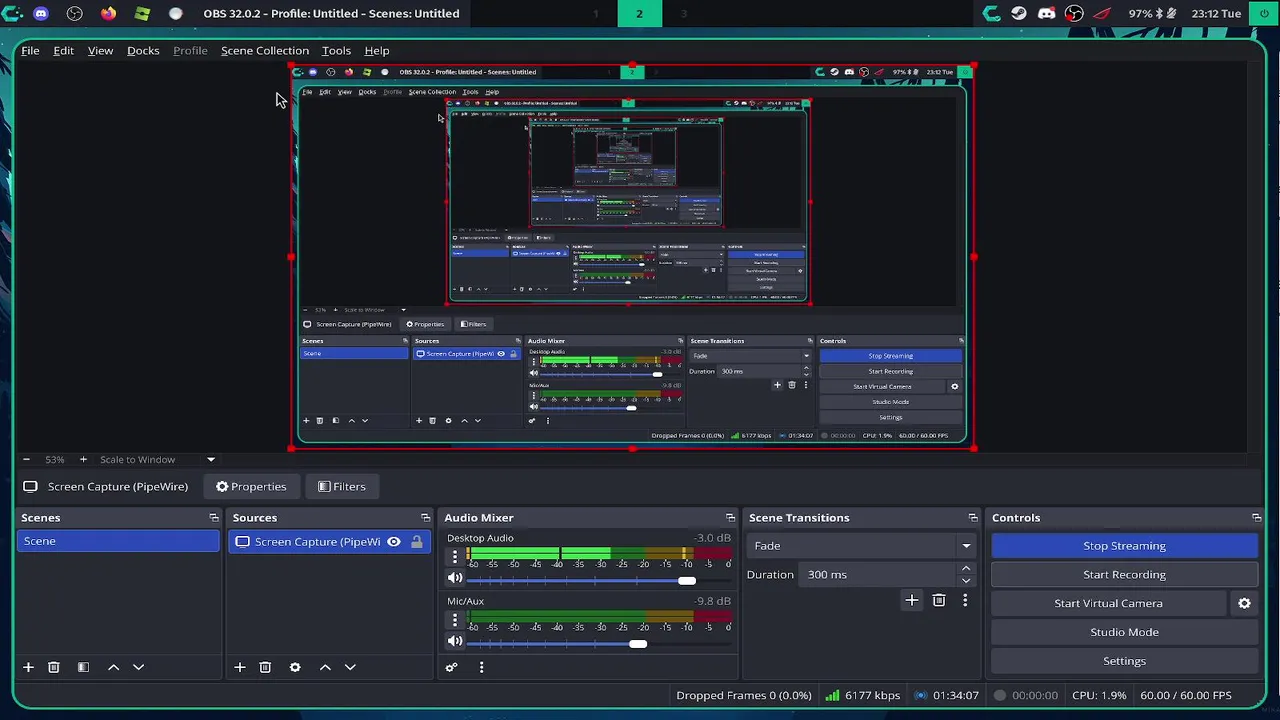Mute Mic/Aux speaker button
1280x720 pixels.
[455, 641]
